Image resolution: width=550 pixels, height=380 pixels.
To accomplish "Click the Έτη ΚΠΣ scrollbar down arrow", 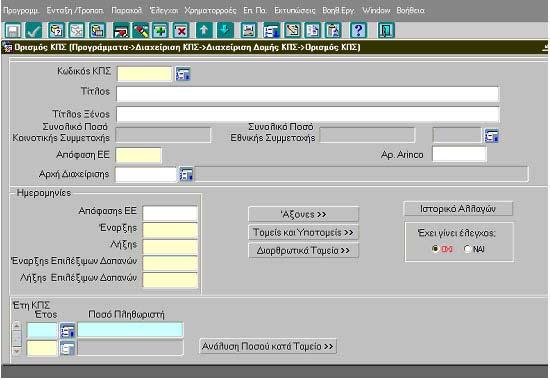I will [x=16, y=351].
